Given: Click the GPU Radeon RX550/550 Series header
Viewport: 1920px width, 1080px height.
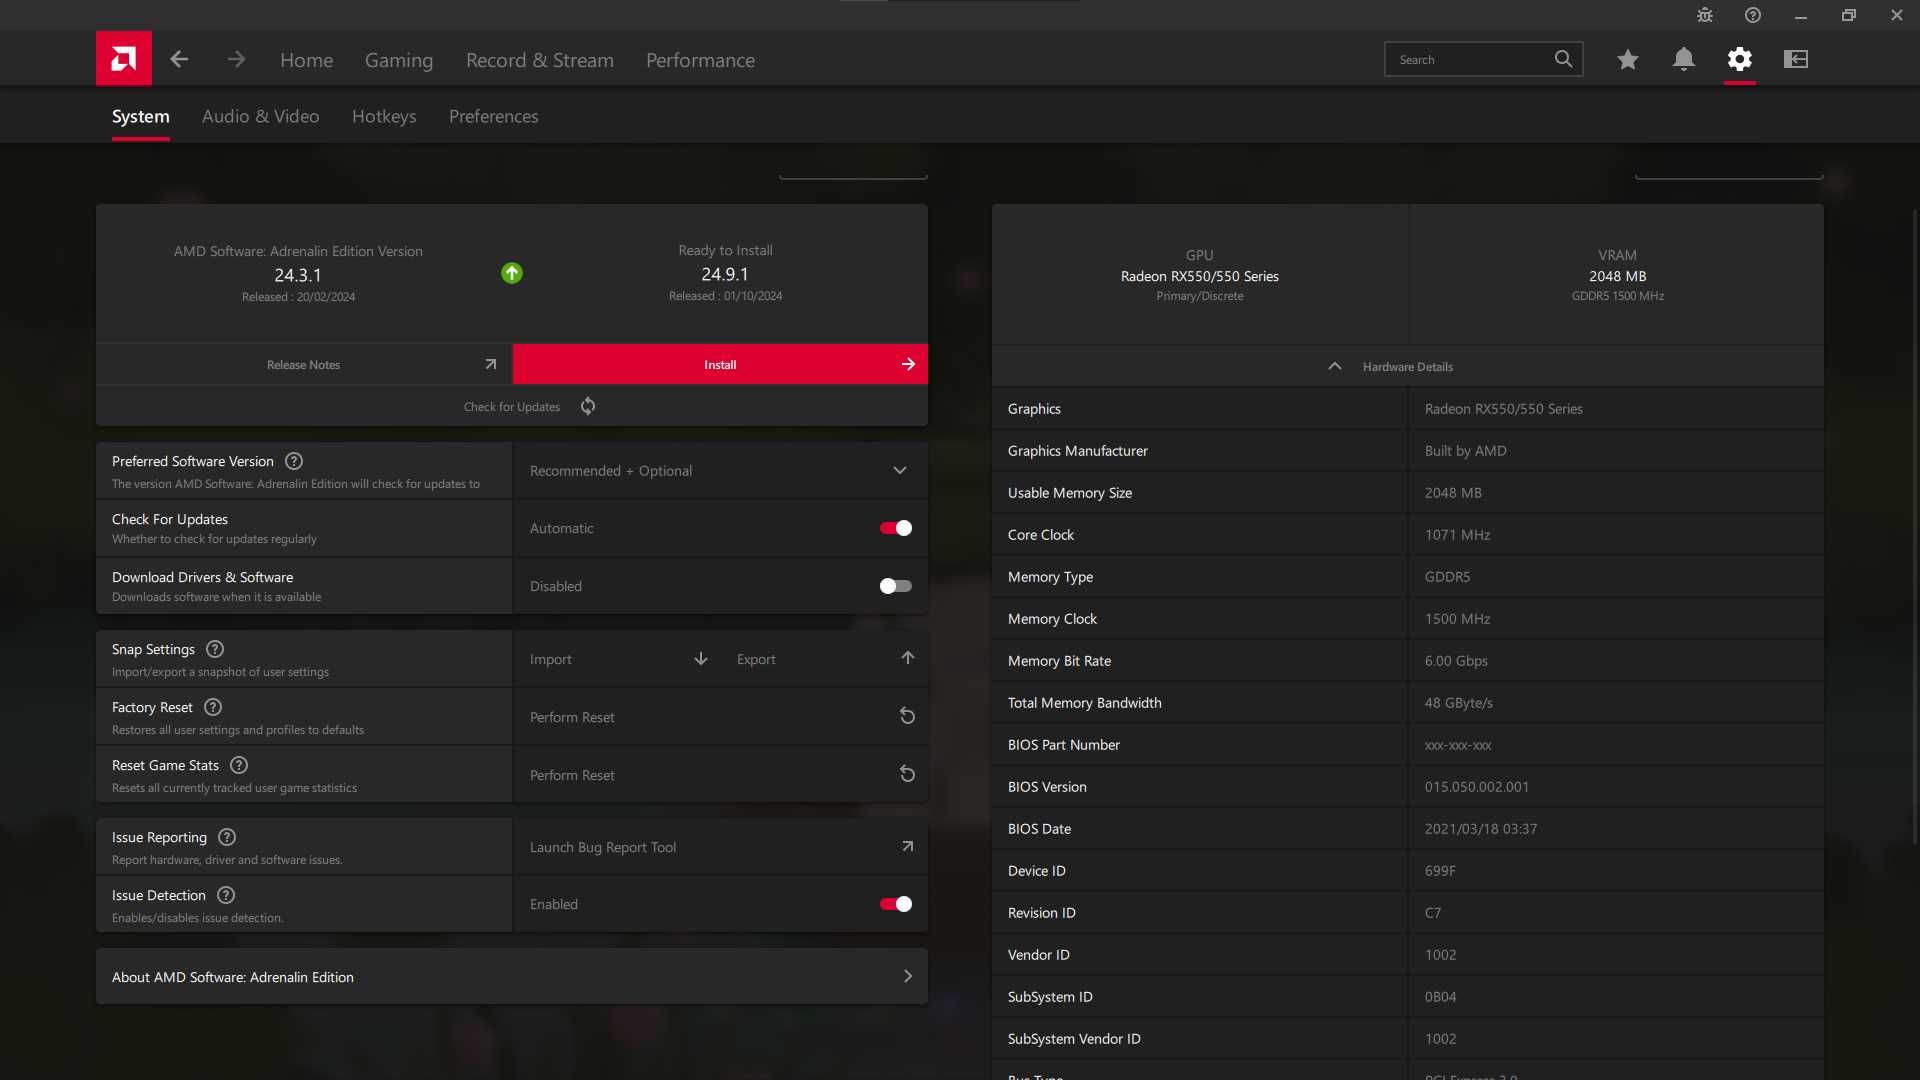Looking at the screenshot, I should (x=1200, y=275).
